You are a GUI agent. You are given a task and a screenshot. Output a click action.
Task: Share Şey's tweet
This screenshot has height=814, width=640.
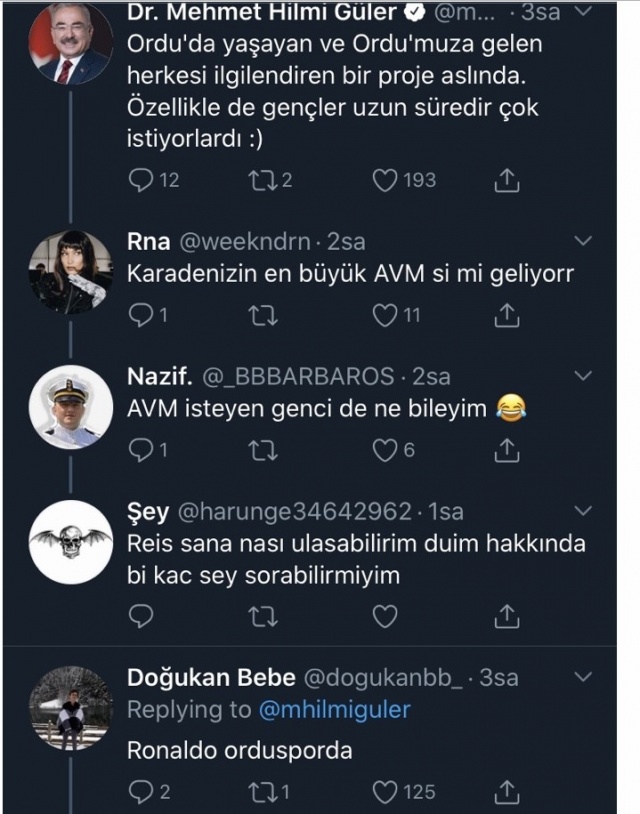coord(507,616)
